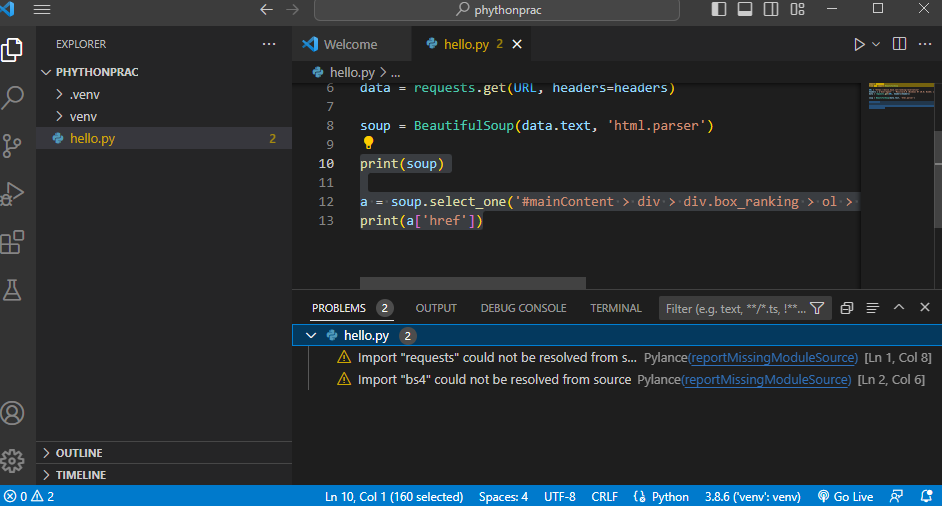Click the editor horizontal scrollbar
Image resolution: width=942 pixels, height=506 pixels.
click(x=472, y=283)
